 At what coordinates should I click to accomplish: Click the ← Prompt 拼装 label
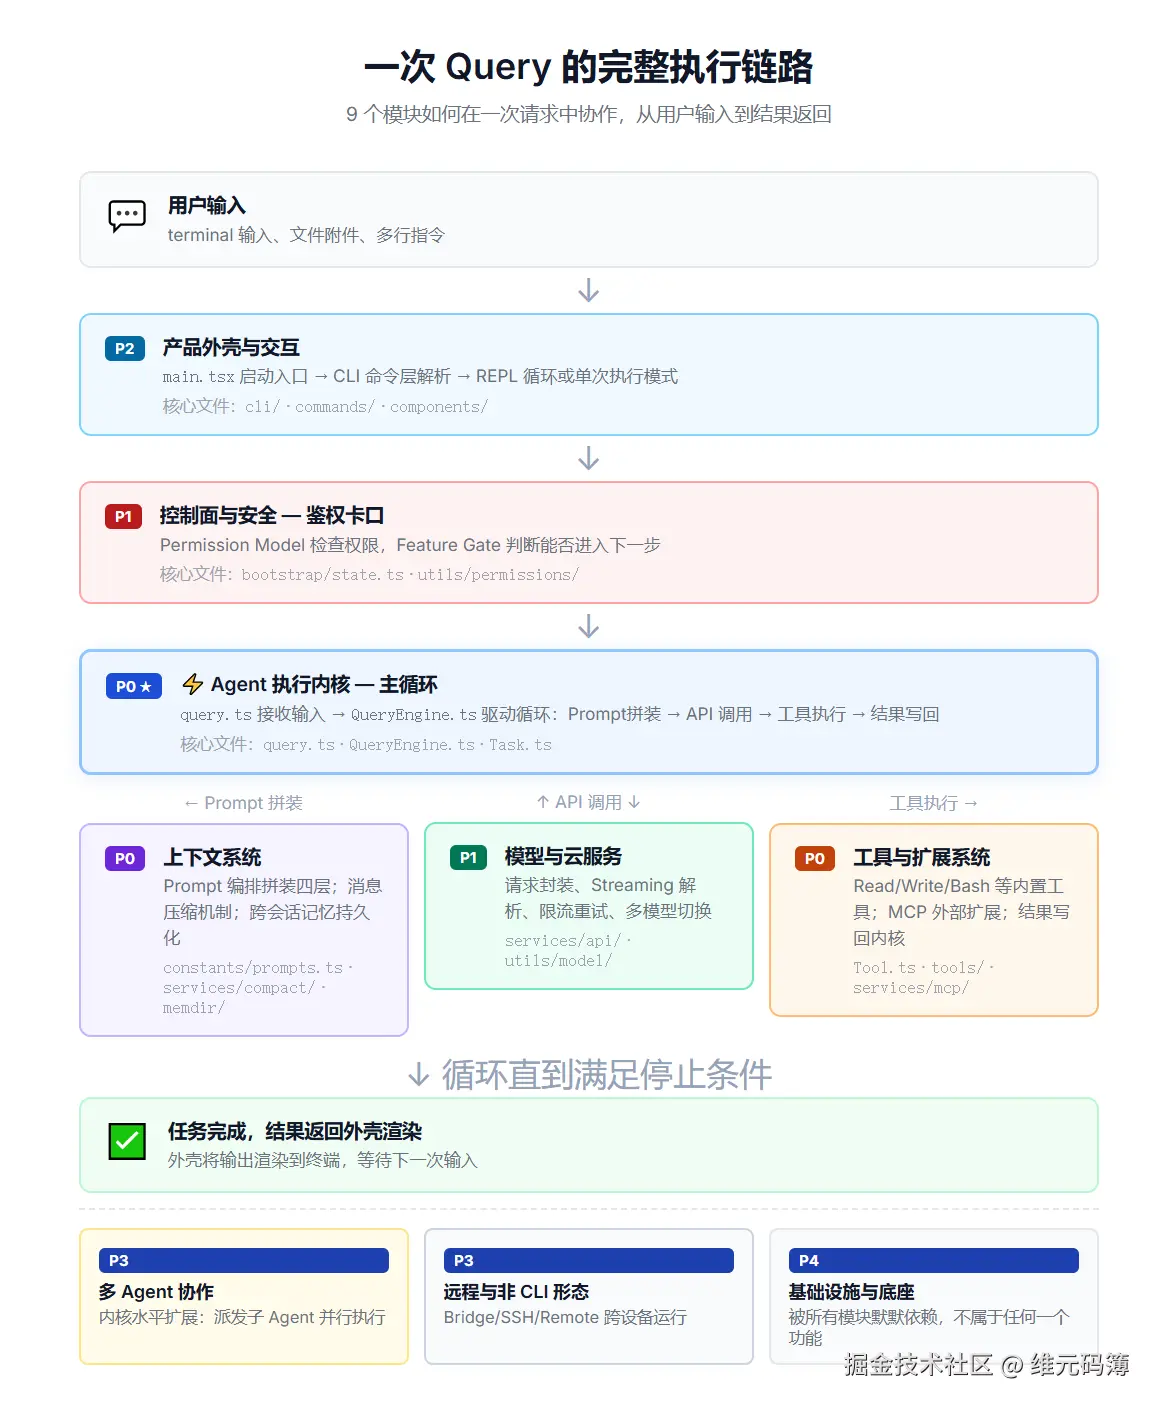pos(243,802)
